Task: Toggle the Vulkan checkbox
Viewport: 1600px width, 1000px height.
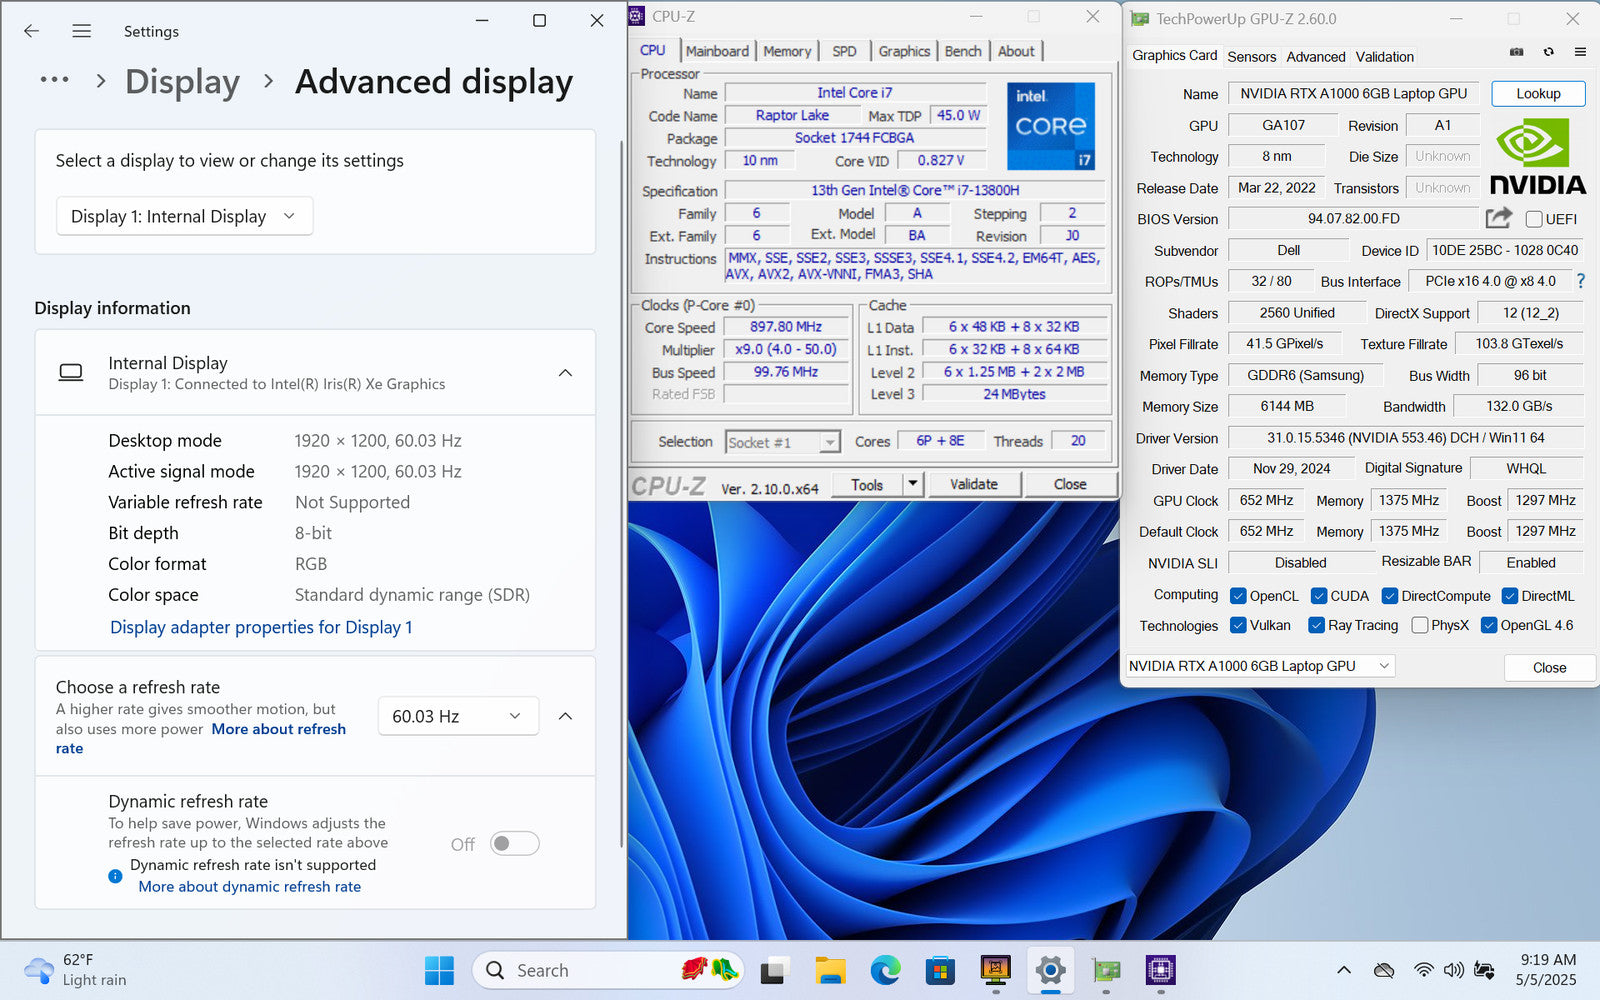Action: pos(1239,625)
